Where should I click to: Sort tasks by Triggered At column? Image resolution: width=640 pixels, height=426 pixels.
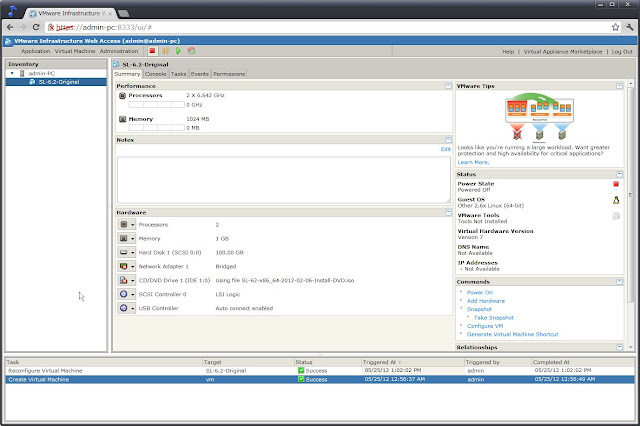pos(412,362)
